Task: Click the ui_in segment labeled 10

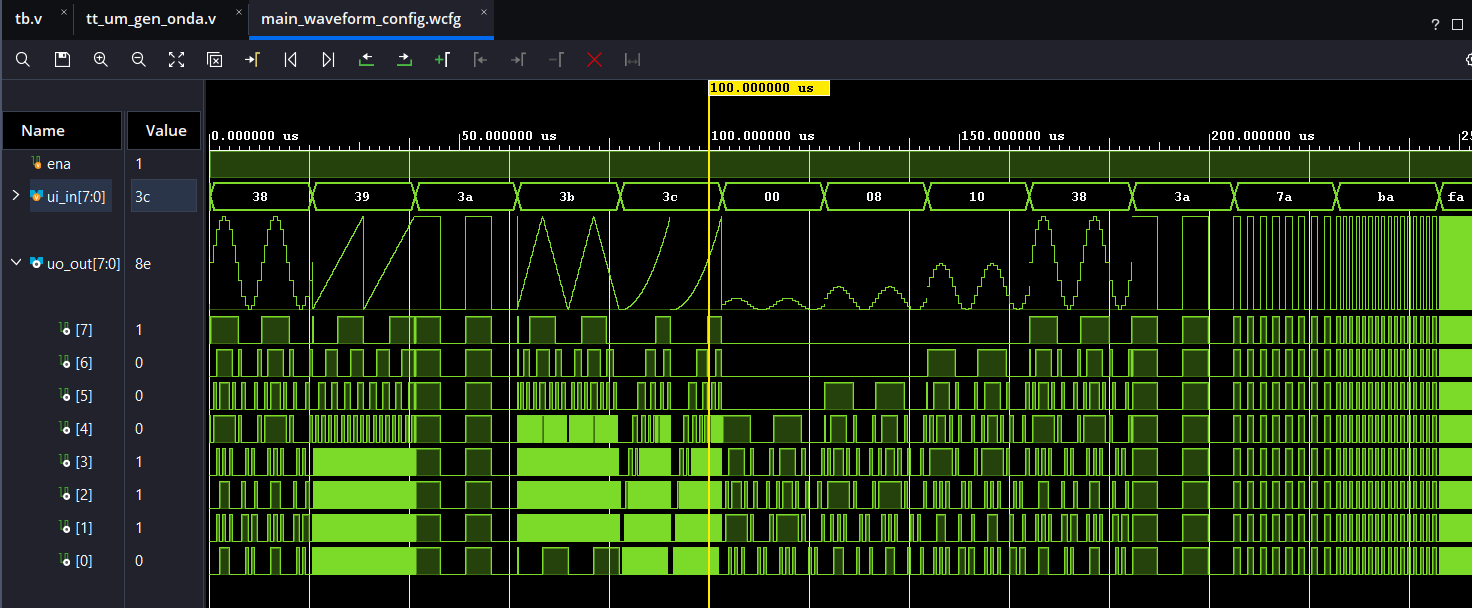Action: [x=977, y=197]
